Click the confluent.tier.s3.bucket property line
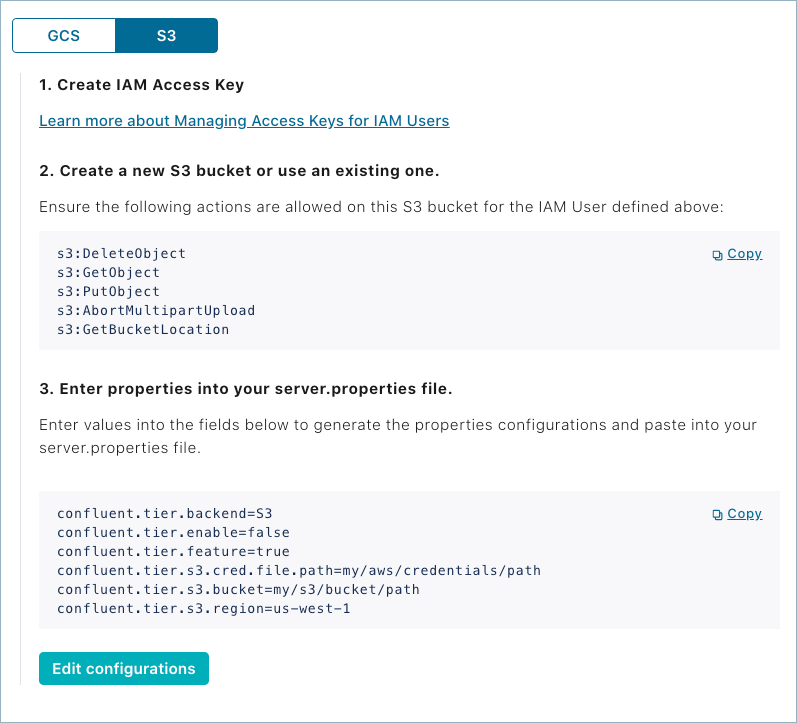The height and width of the screenshot is (723, 797). pyautogui.click(x=238, y=590)
